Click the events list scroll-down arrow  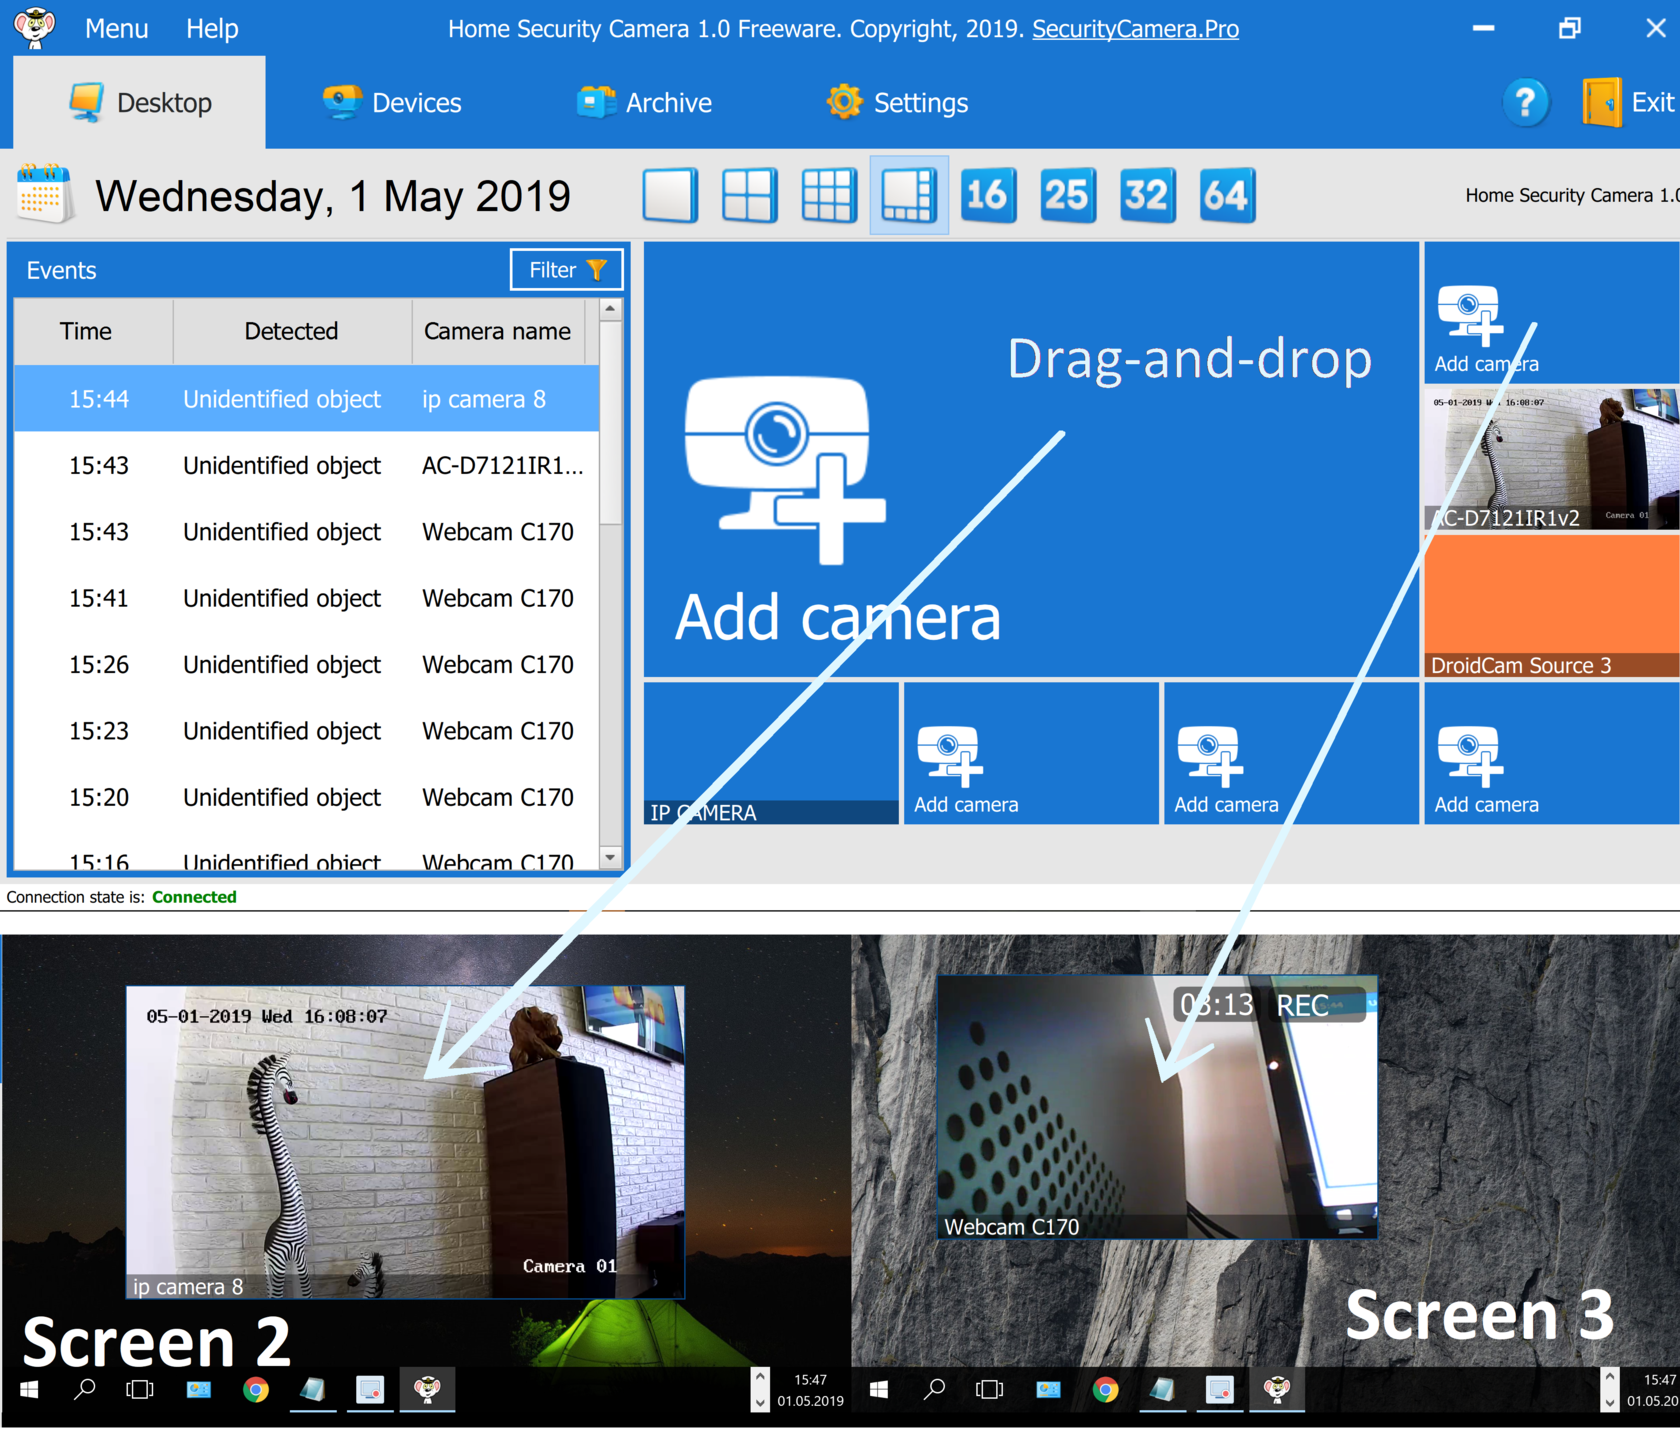point(610,857)
